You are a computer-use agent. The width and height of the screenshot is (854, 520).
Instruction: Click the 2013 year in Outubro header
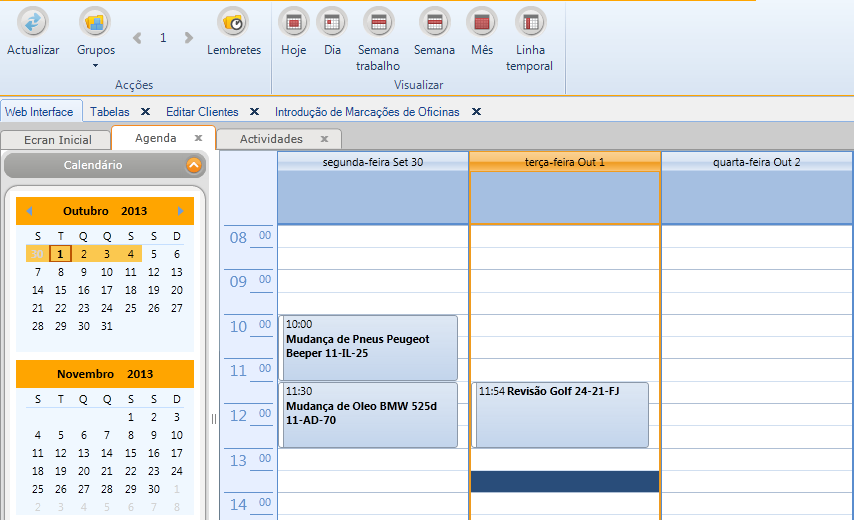(134, 211)
